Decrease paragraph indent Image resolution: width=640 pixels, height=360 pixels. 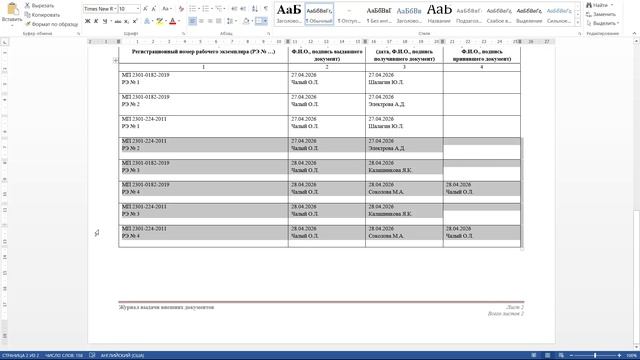click(234, 9)
